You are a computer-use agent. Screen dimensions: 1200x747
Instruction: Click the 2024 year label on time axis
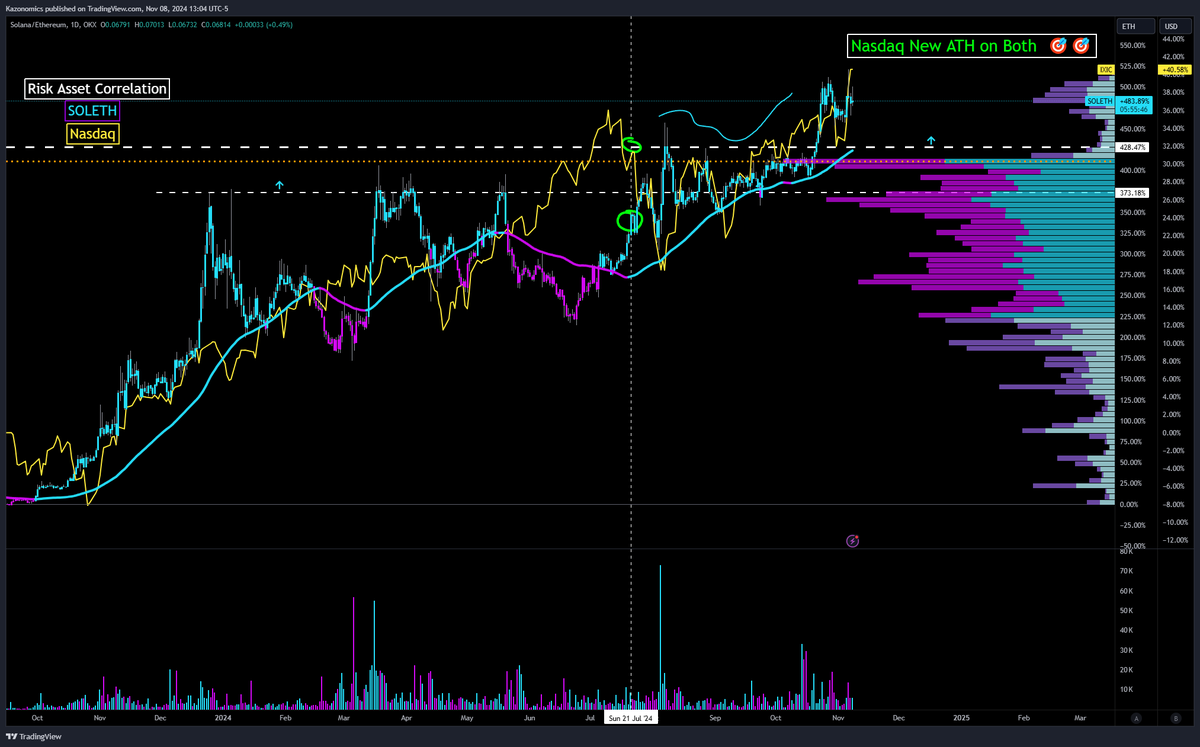[x=222, y=718]
